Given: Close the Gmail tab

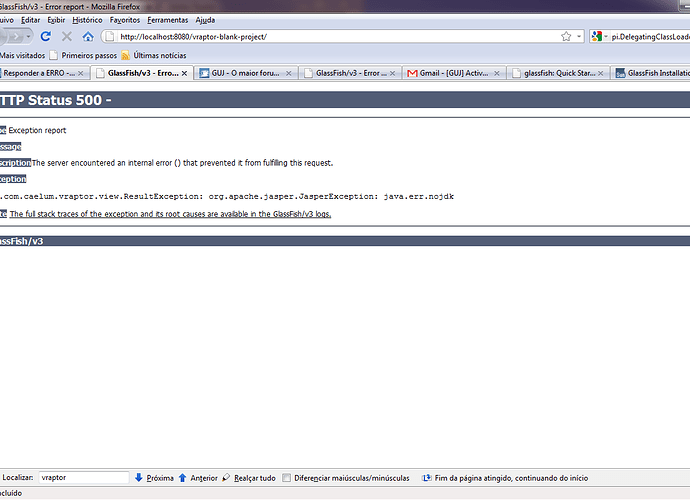Looking at the screenshot, I should tap(497, 74).
